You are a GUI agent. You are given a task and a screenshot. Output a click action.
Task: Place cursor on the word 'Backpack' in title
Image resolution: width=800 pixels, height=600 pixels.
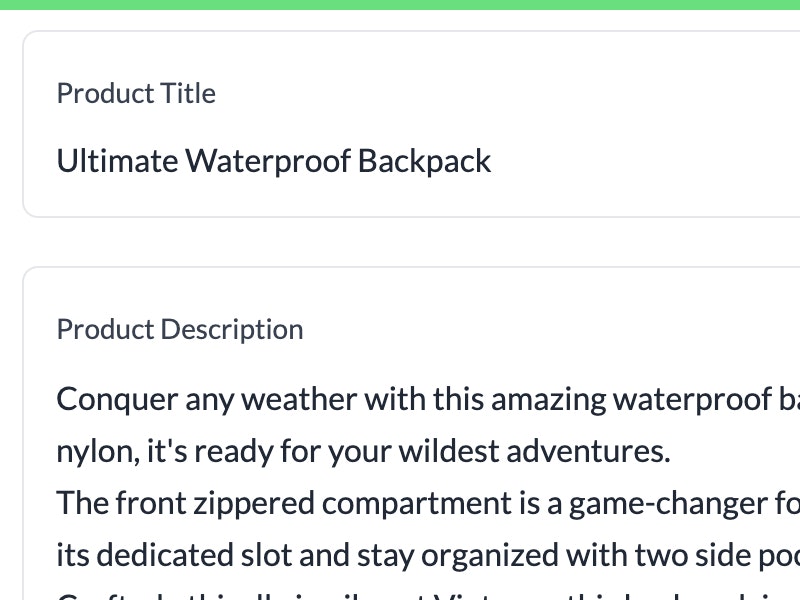[x=424, y=161]
